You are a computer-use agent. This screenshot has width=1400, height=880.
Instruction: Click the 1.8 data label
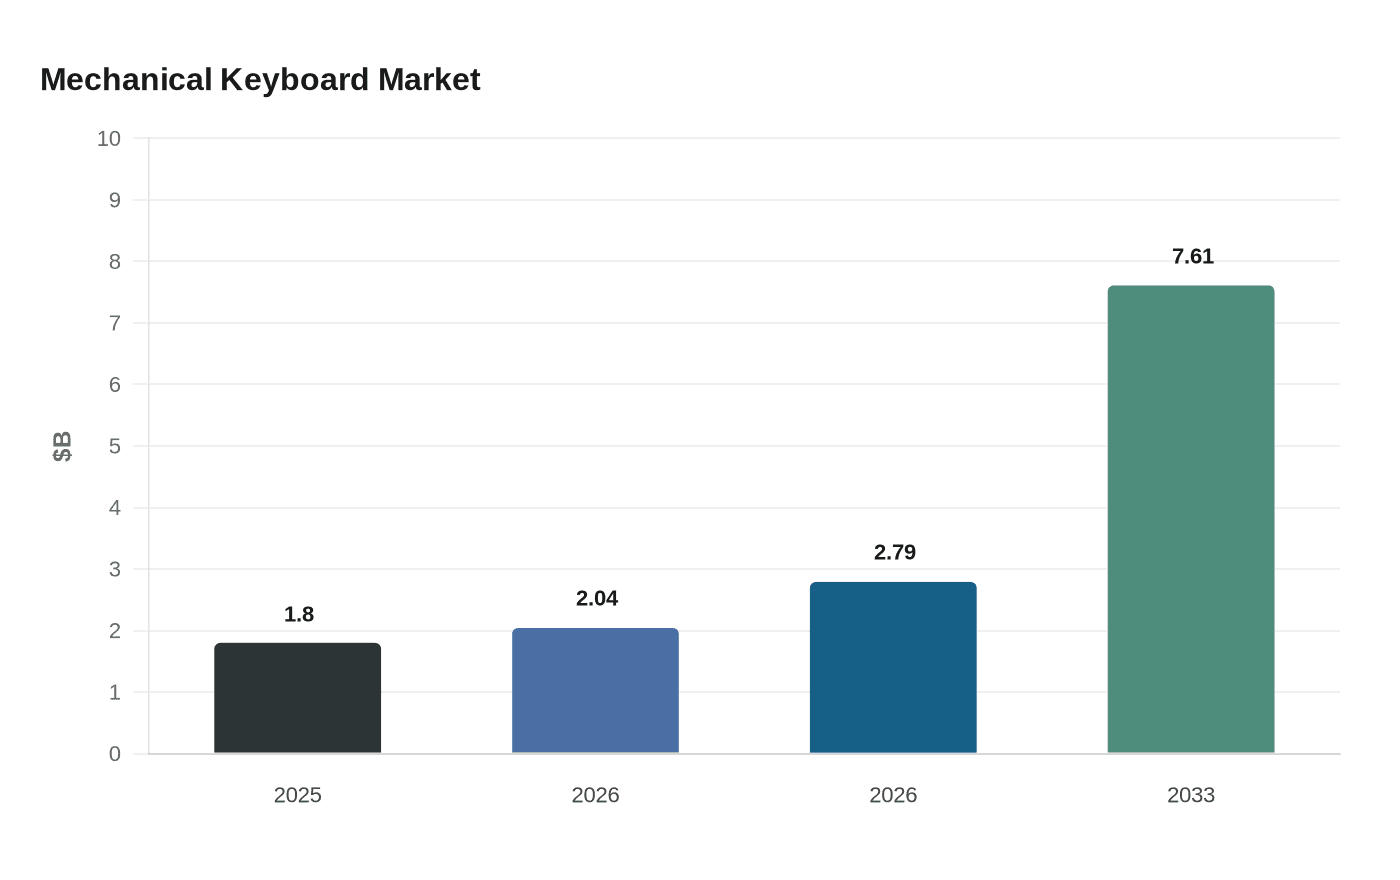tap(299, 615)
